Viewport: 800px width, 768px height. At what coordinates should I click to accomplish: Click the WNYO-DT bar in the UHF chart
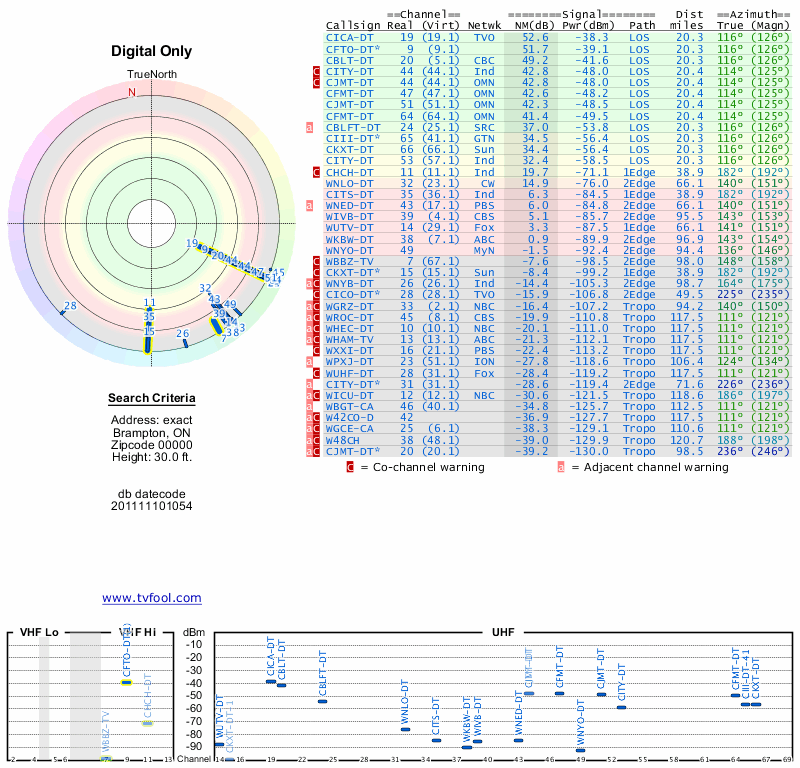[x=581, y=750]
